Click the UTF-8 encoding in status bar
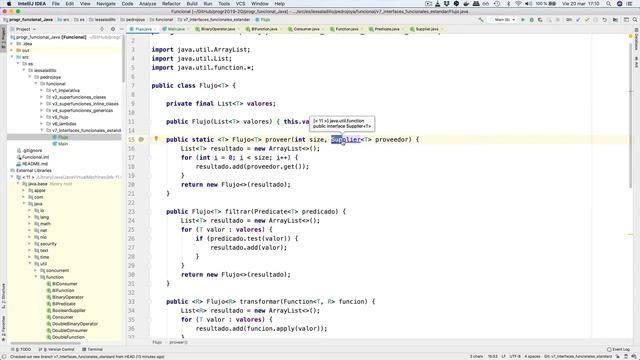The image size is (640, 360). coord(515,356)
